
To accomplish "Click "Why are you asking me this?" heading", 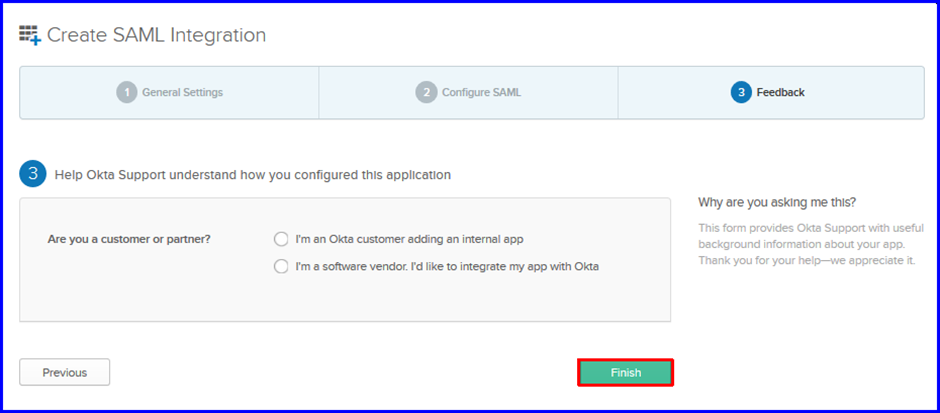I will [x=777, y=203].
